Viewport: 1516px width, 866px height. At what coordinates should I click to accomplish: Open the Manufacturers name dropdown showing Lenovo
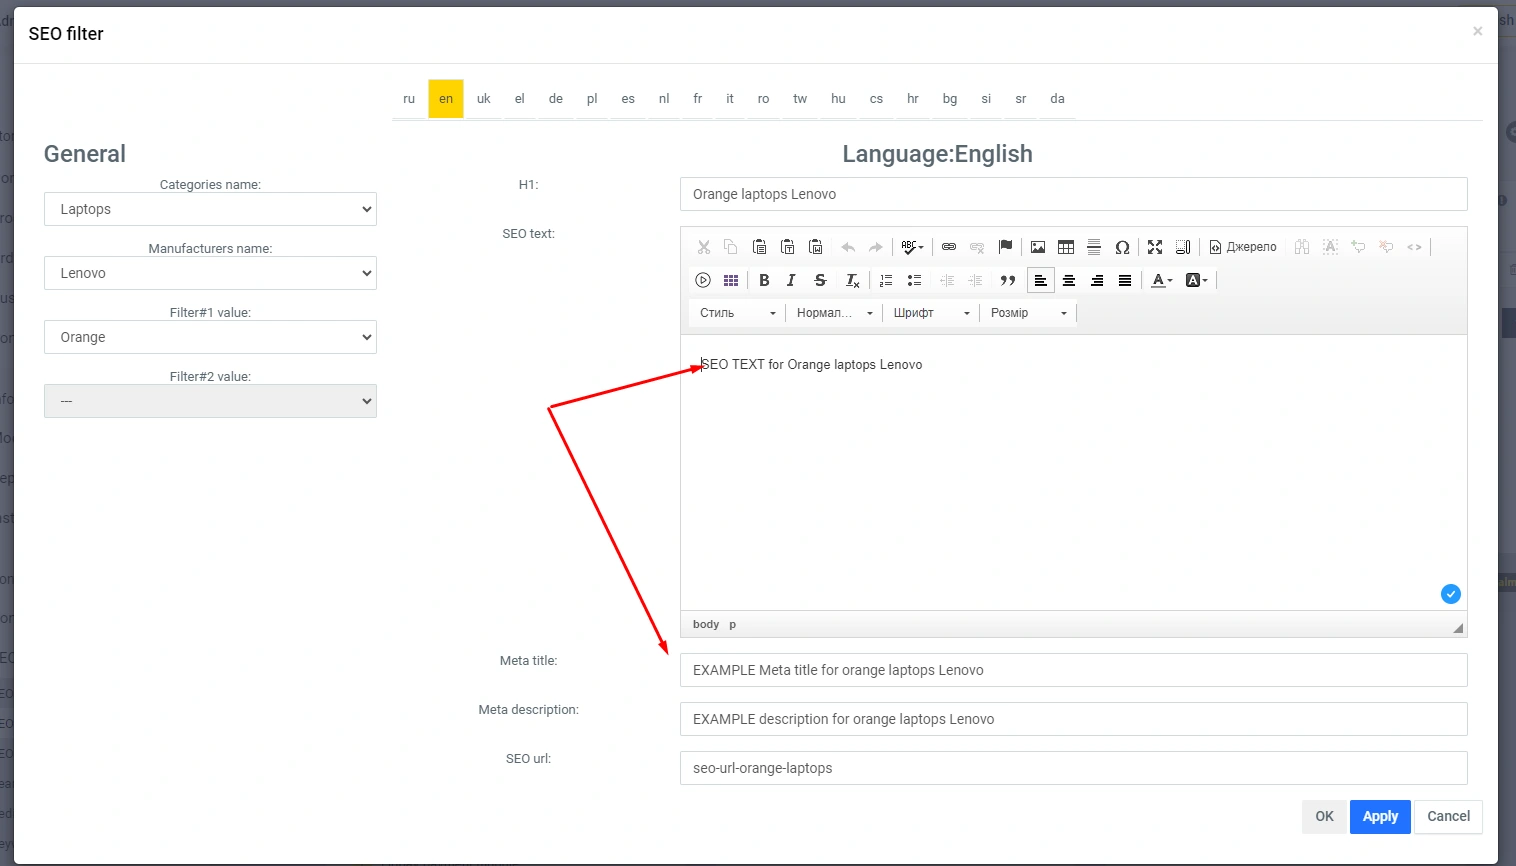point(210,273)
